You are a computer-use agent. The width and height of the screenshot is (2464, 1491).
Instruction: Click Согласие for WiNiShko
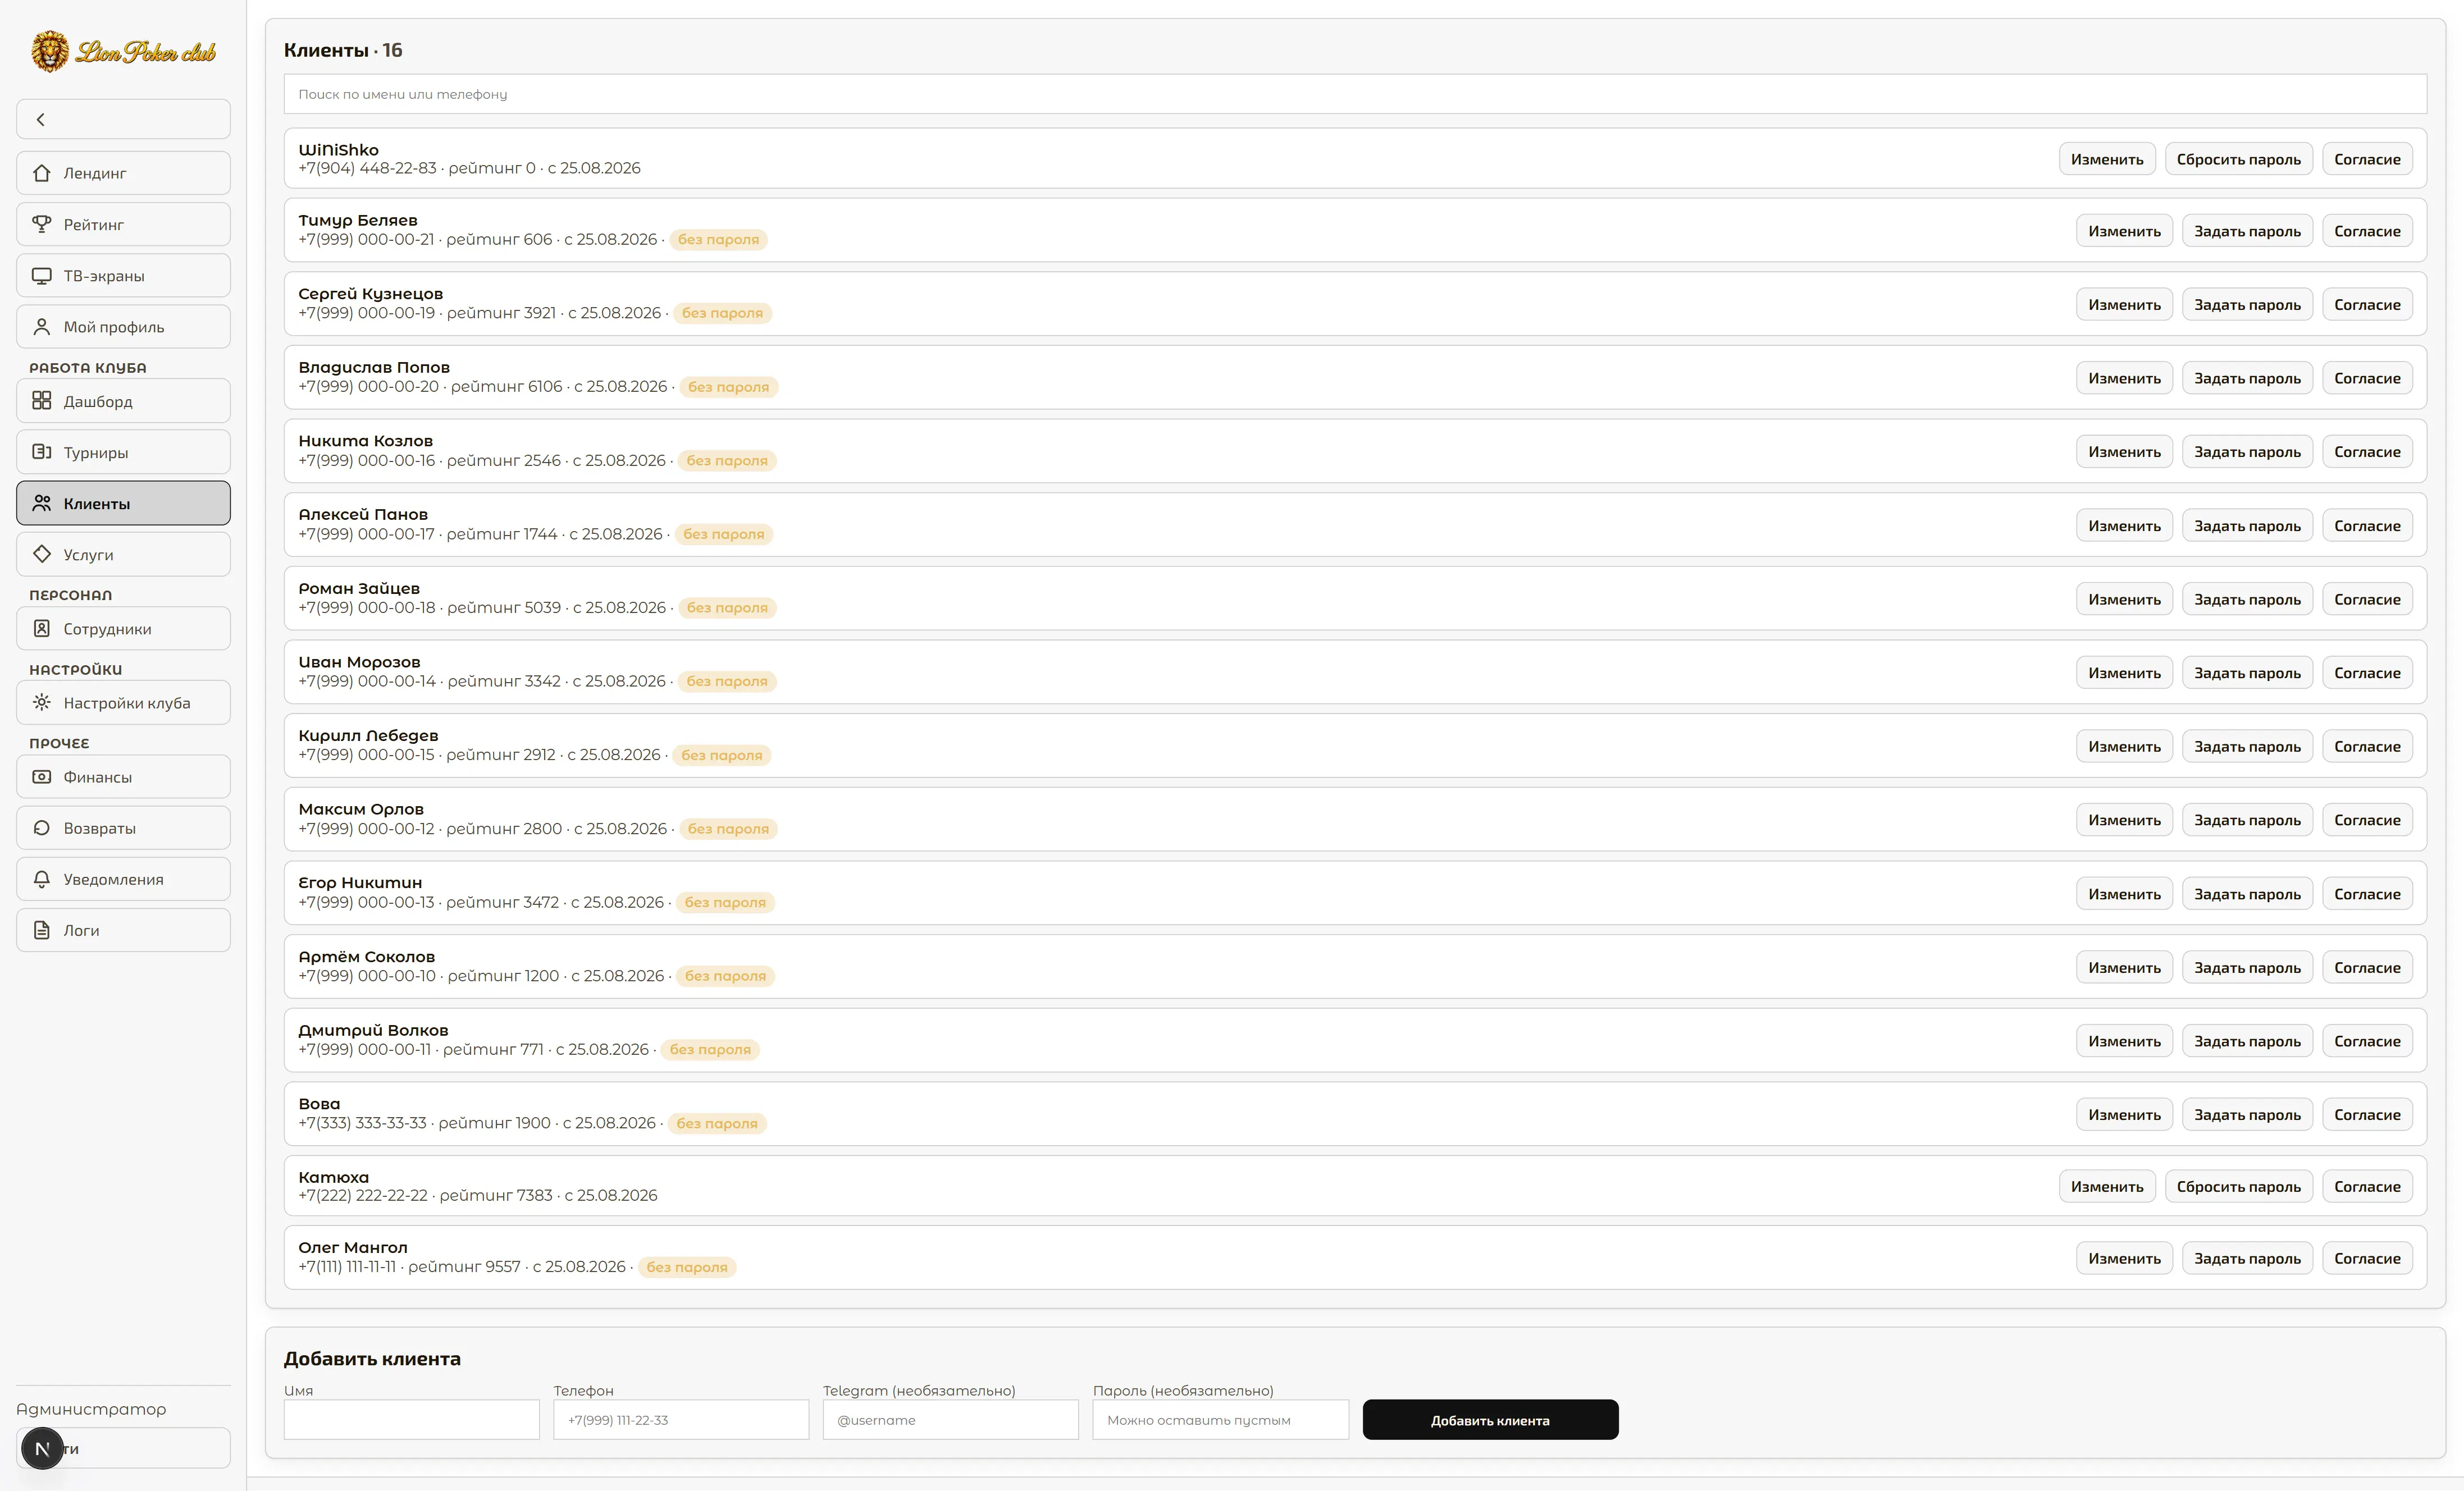2367,159
